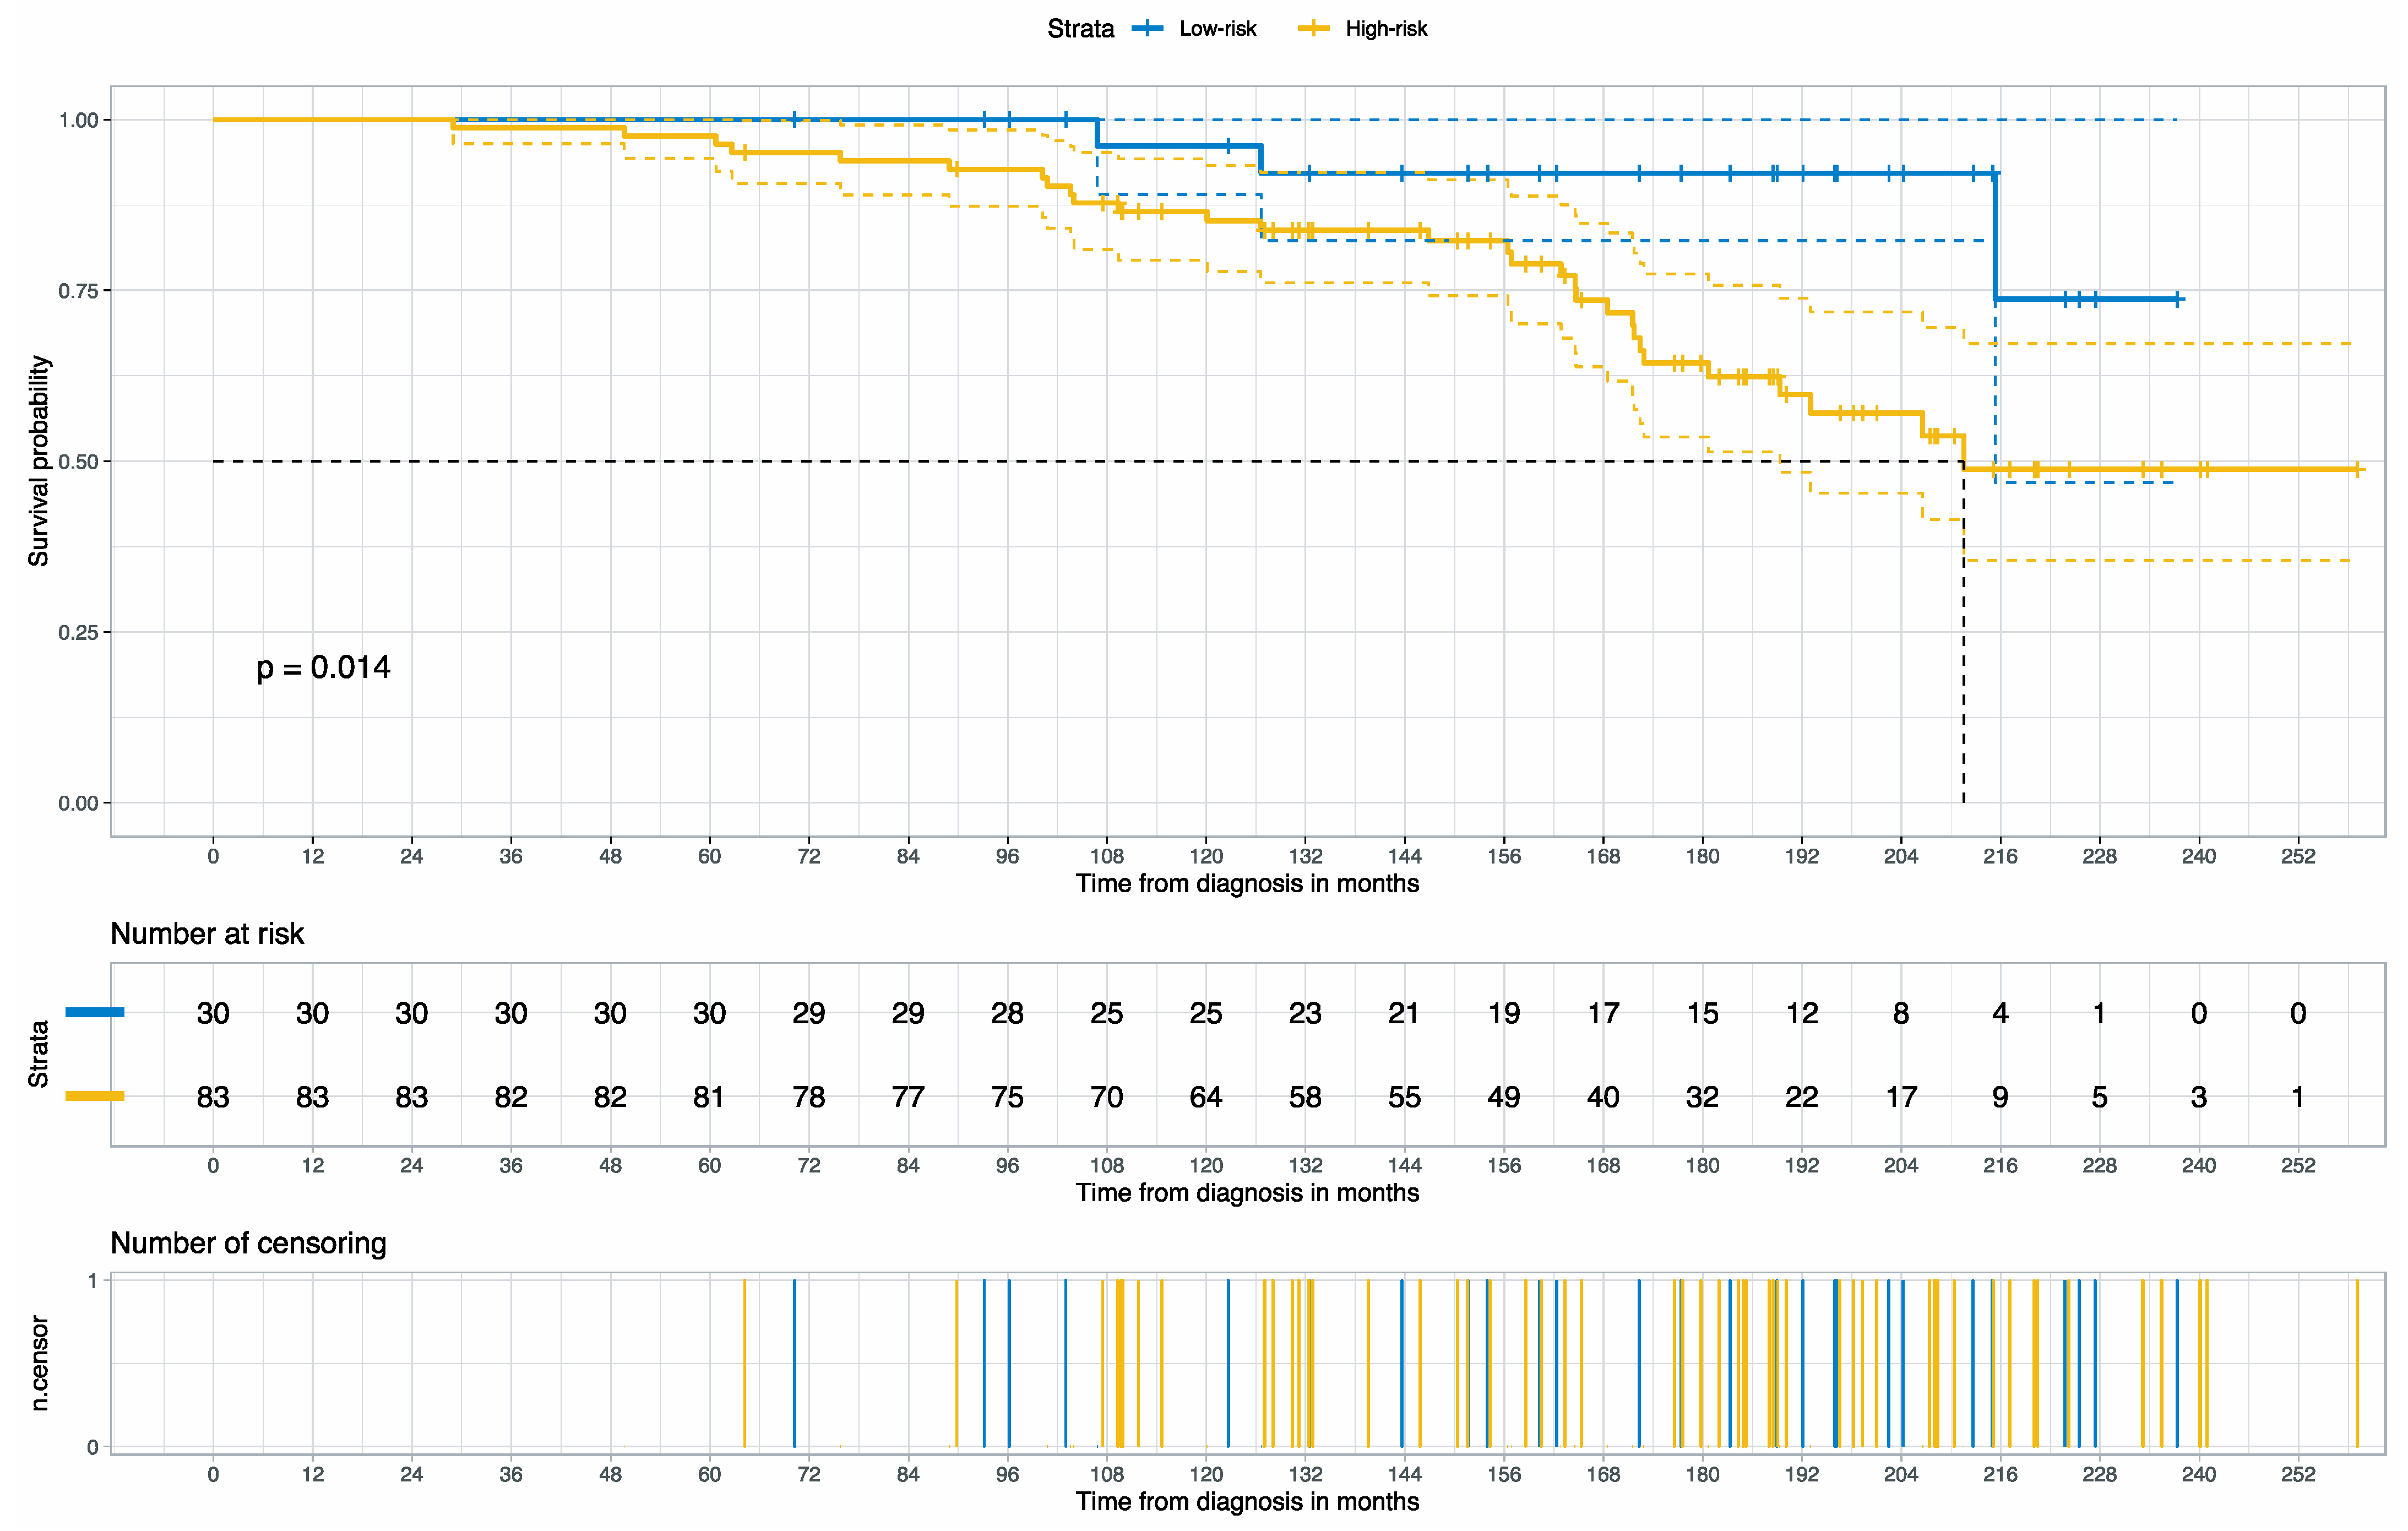Click the last censor mark on High-risk curve
The width and height of the screenshot is (2408, 1531).
coord(2357,469)
